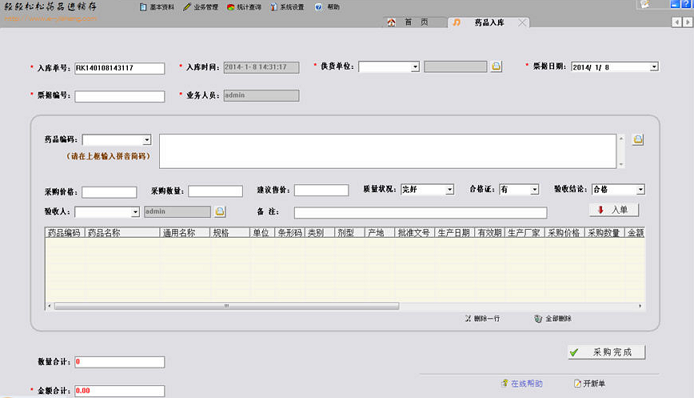Expand 票据日期 date dropdown

654,67
